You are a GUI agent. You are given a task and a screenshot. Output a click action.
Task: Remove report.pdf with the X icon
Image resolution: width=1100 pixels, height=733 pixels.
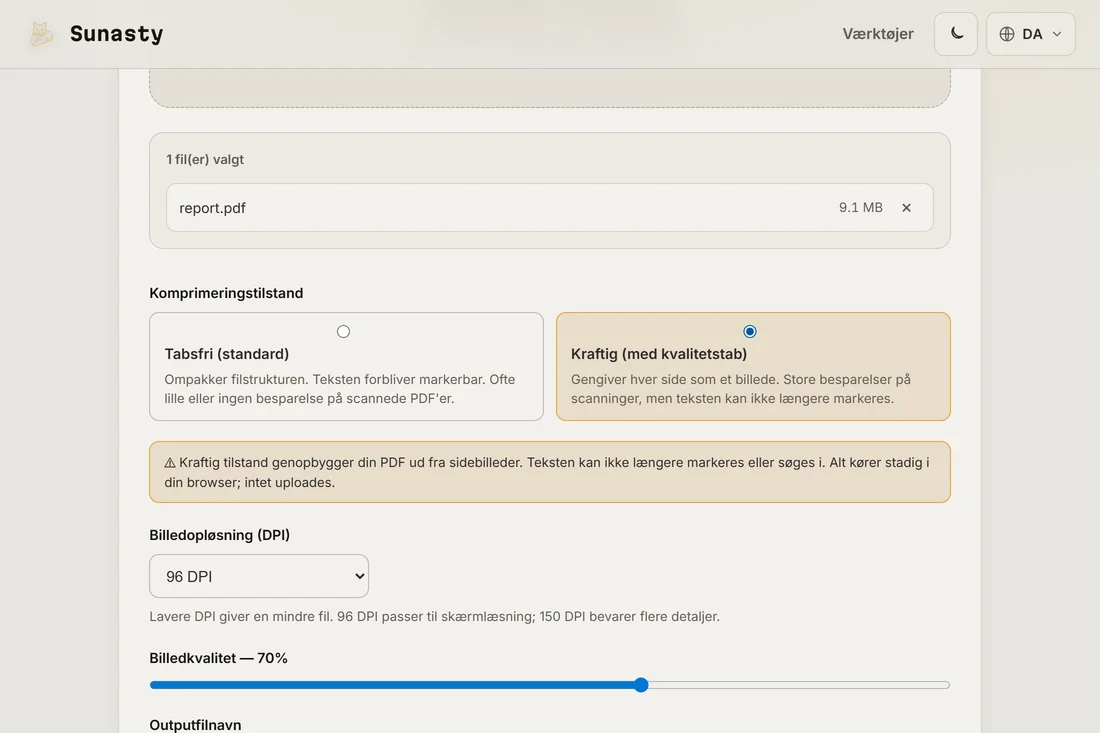[906, 208]
